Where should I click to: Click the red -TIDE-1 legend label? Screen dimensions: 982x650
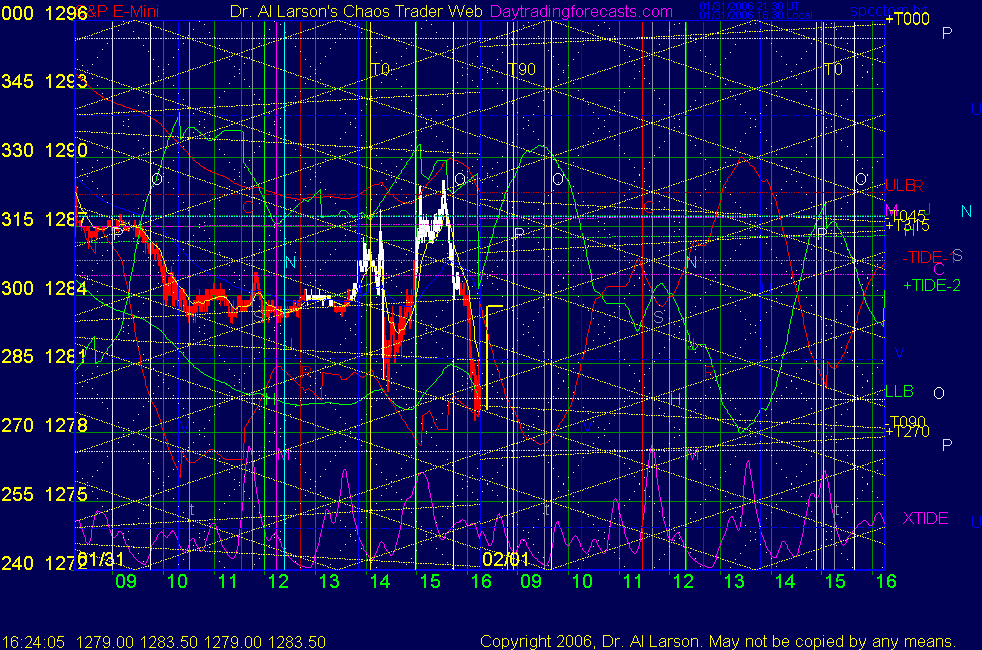click(x=929, y=257)
